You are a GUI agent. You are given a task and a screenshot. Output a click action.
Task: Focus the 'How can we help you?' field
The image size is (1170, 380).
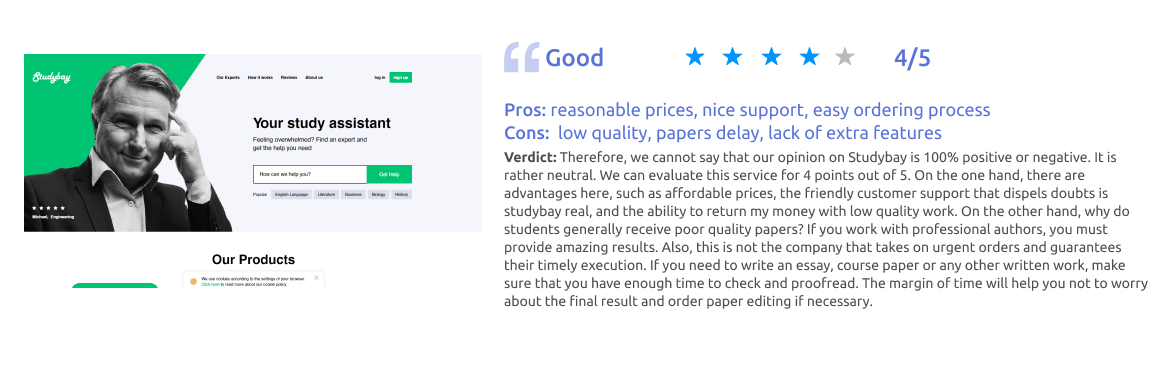coord(310,174)
